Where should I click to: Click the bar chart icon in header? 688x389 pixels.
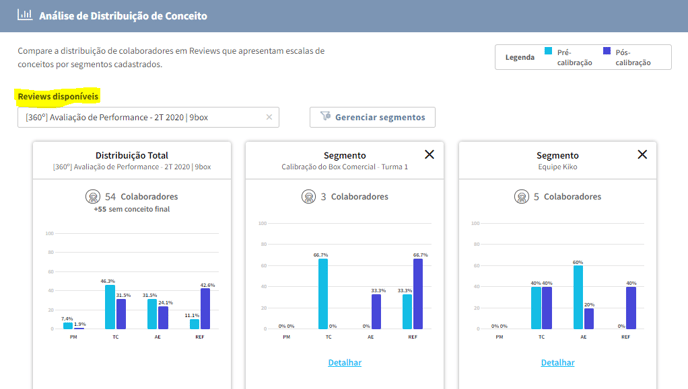[25, 15]
